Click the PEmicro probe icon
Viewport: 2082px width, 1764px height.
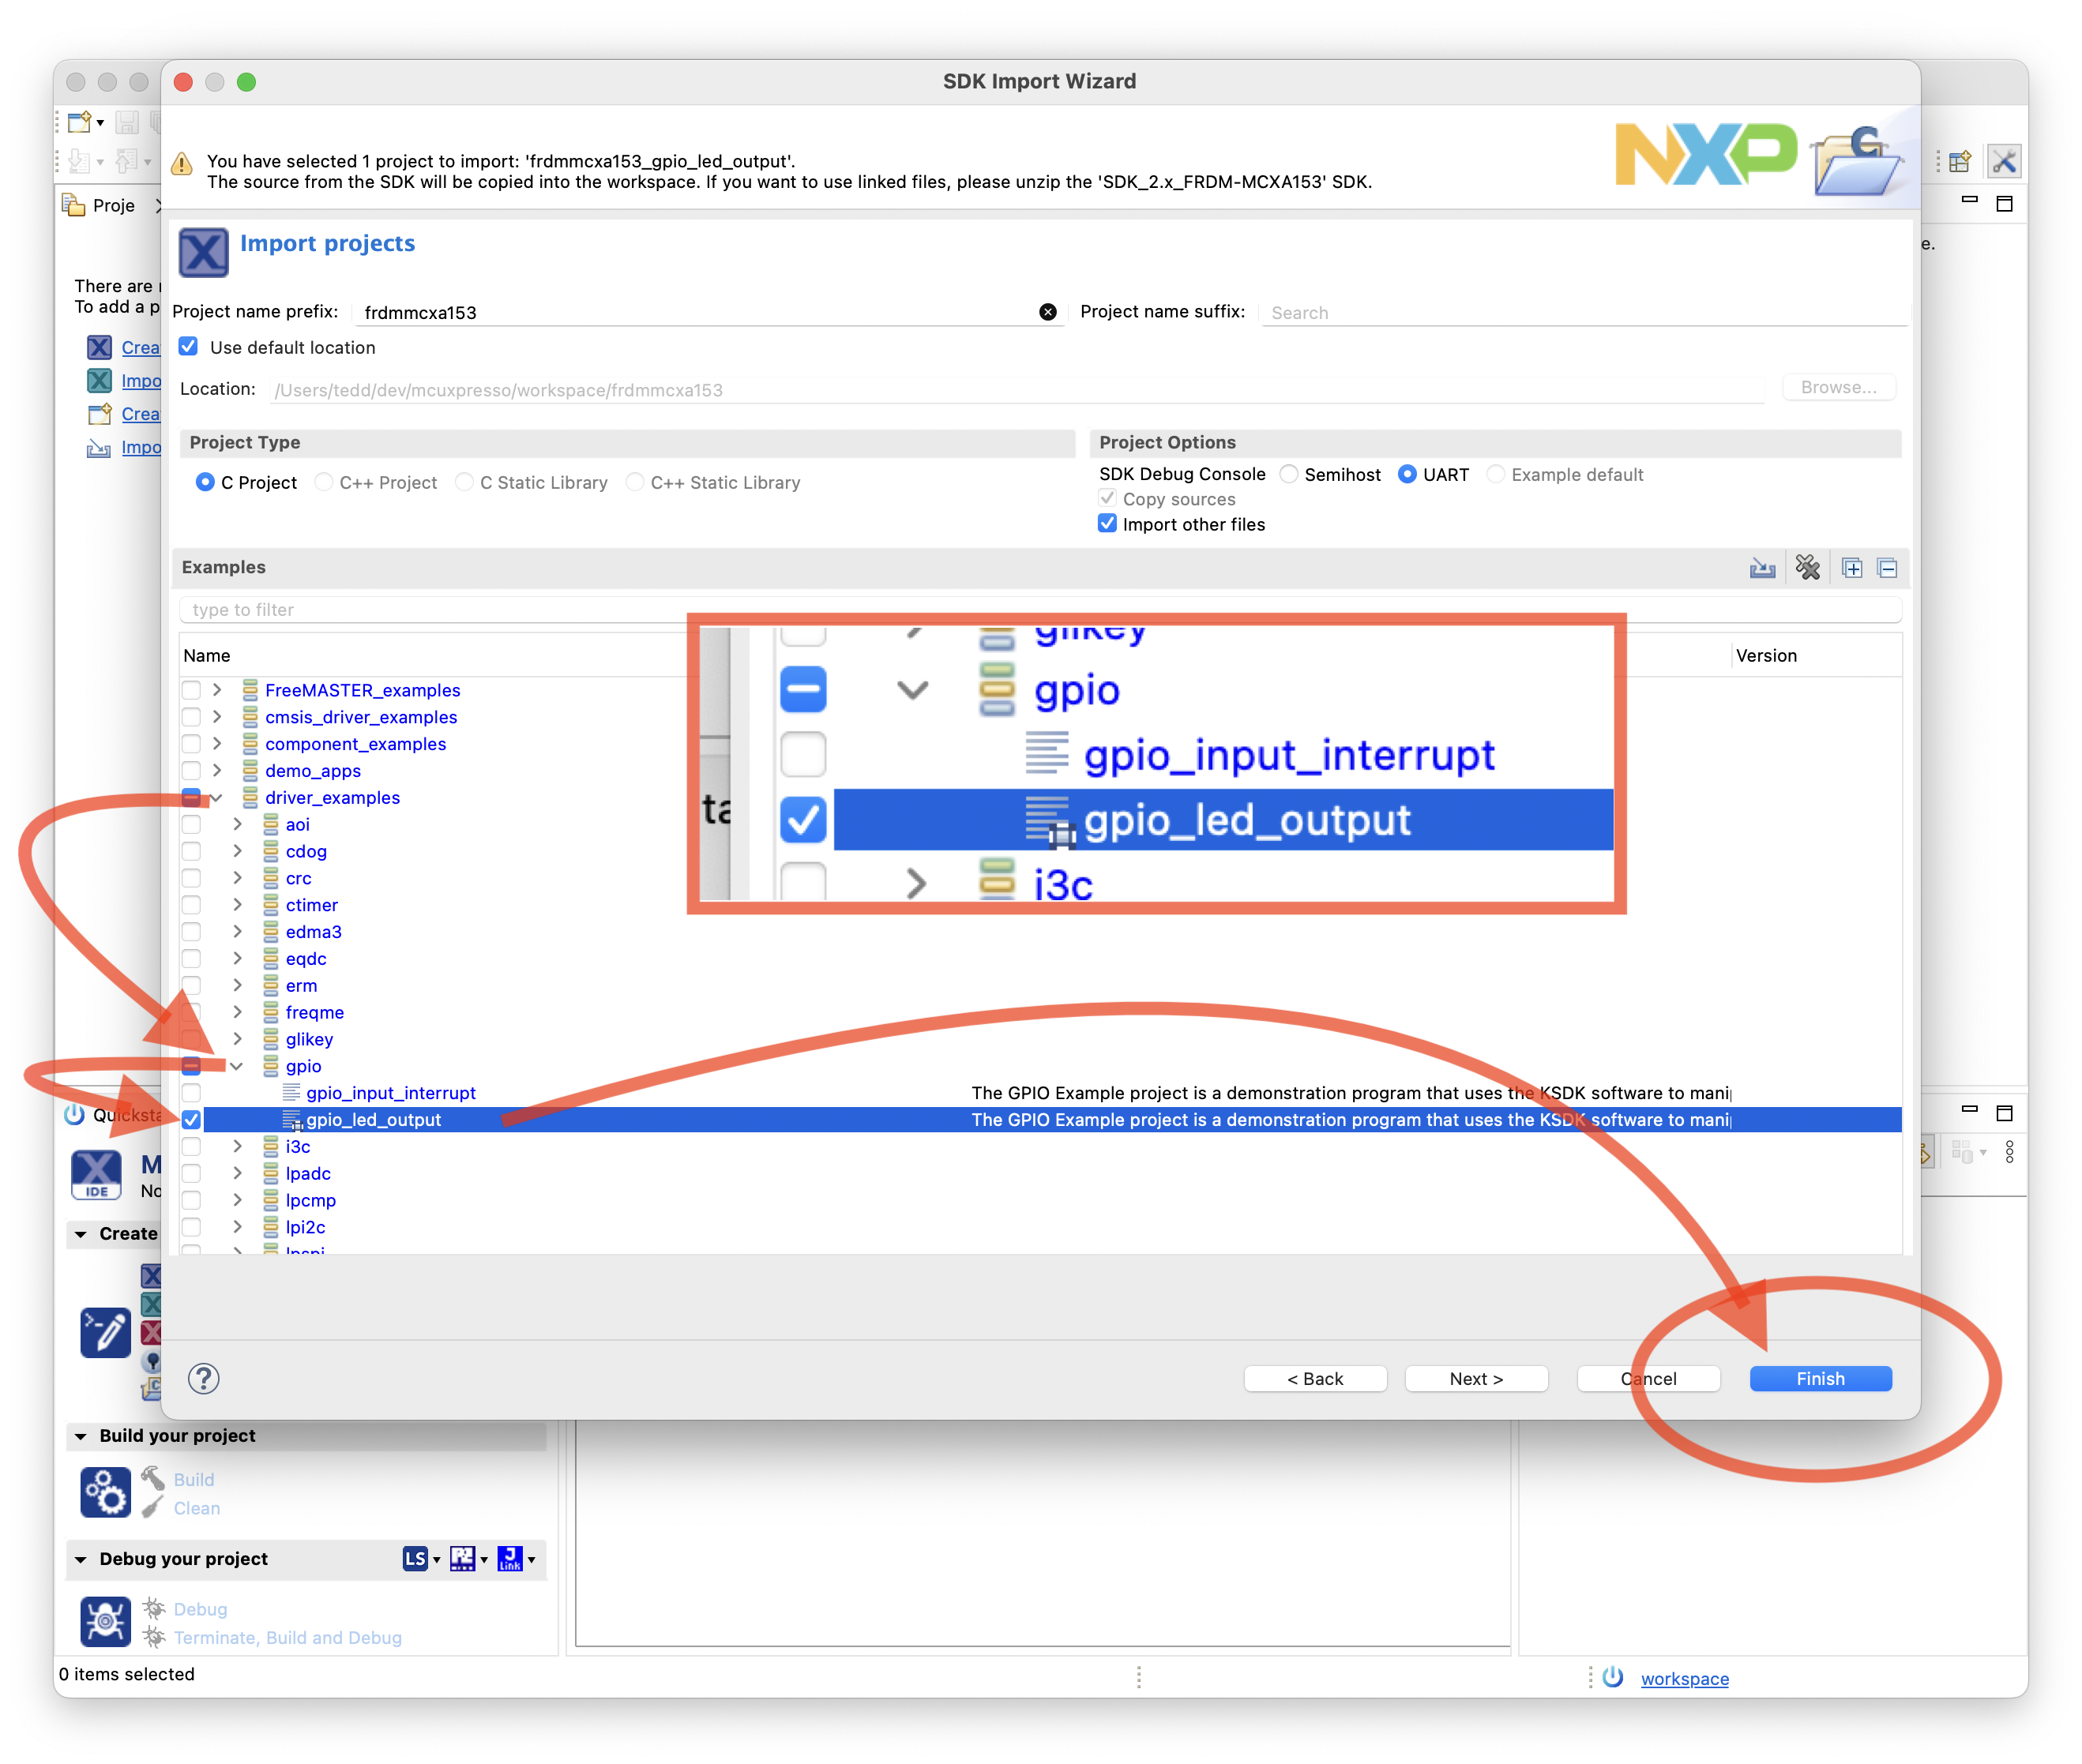click(x=464, y=1558)
